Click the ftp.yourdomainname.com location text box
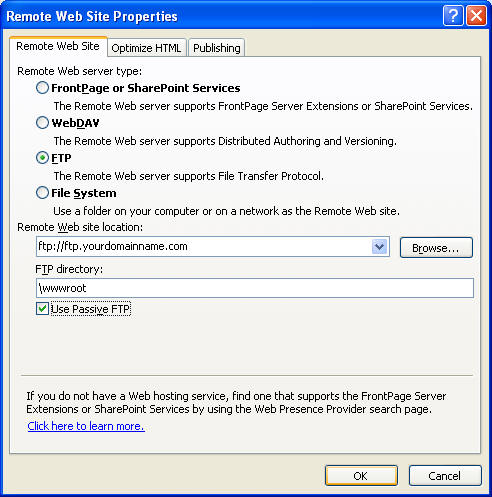The width and height of the screenshot is (492, 497). 203,247
